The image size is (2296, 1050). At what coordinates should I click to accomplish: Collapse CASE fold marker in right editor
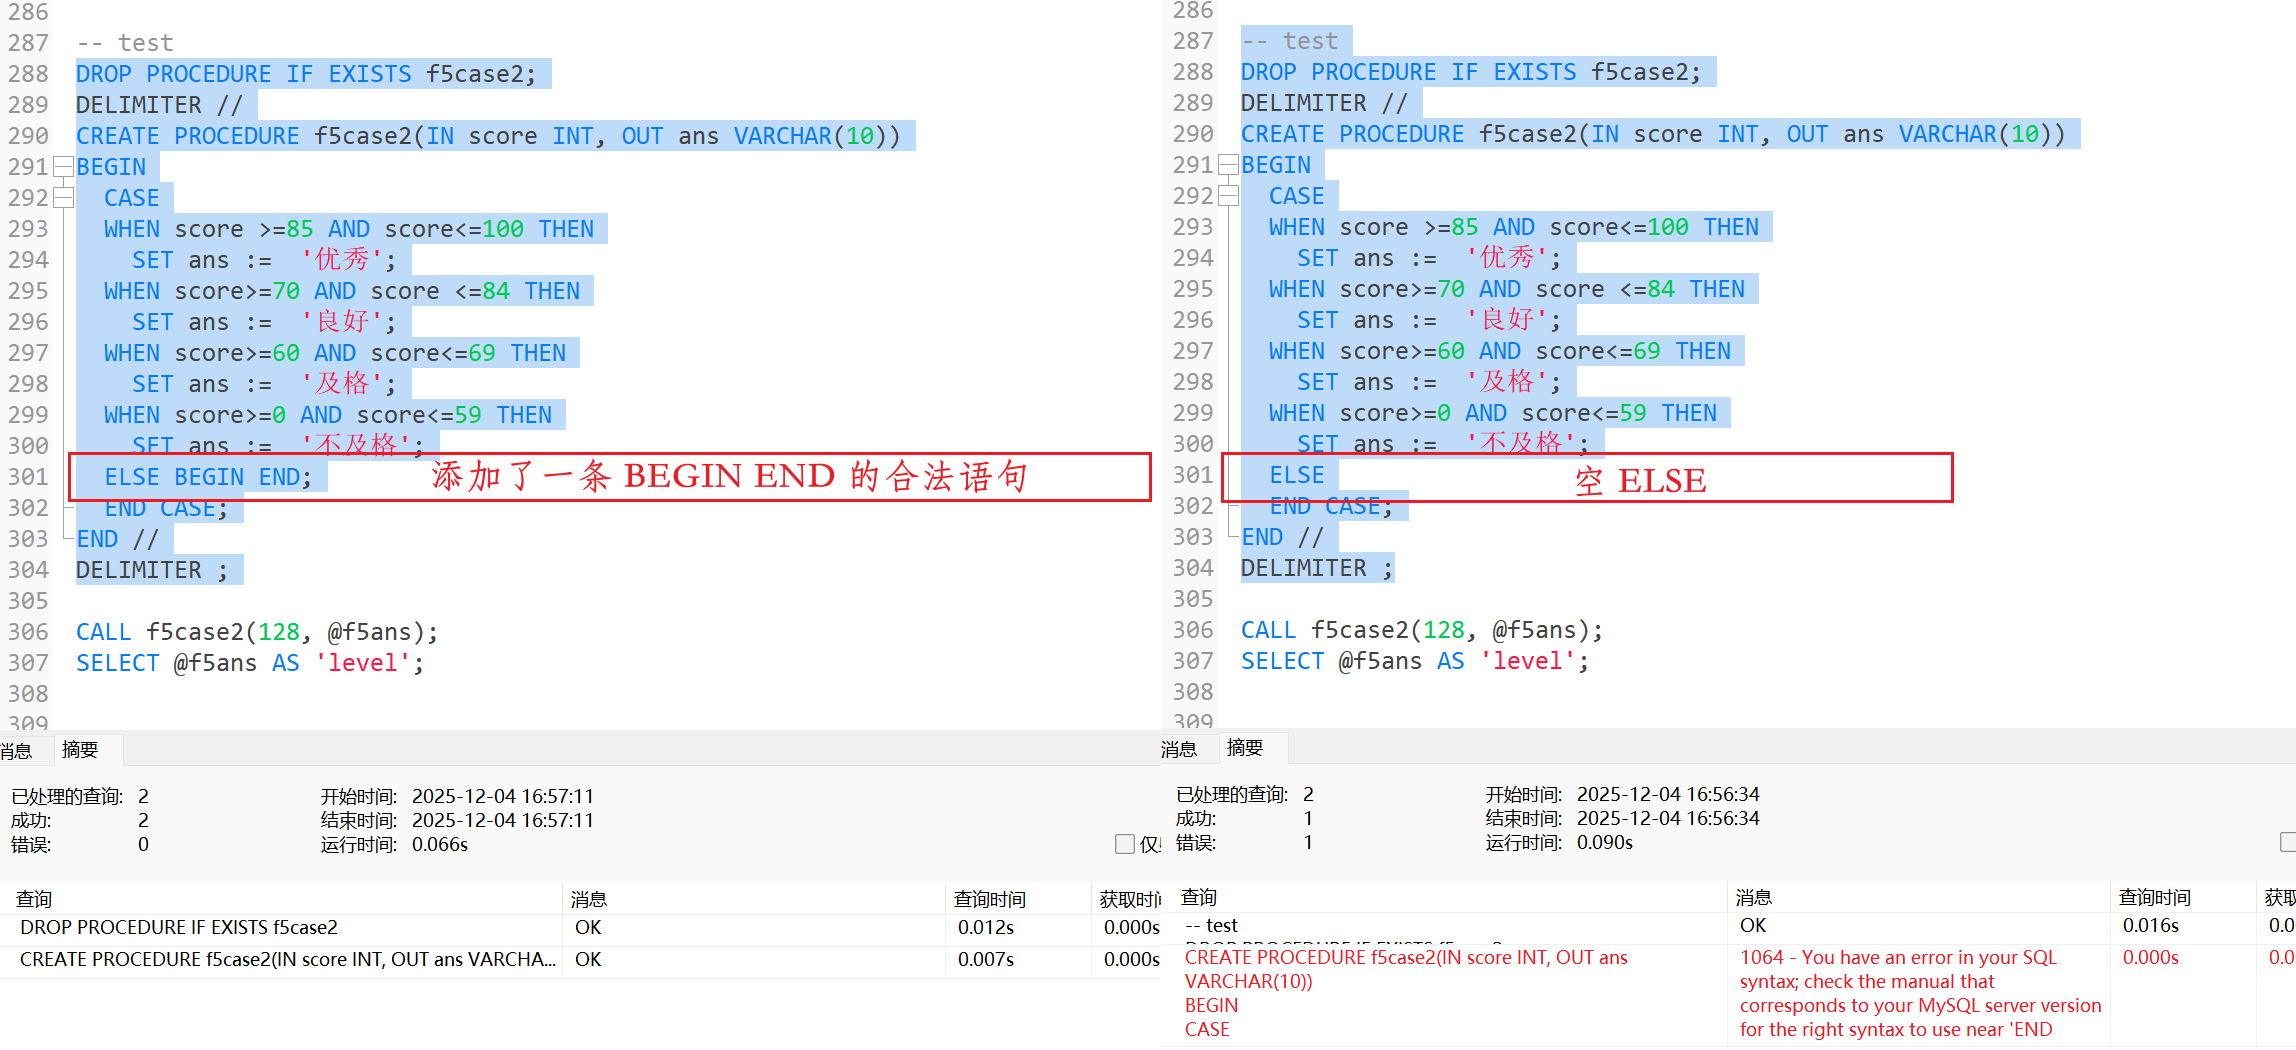point(1228,196)
